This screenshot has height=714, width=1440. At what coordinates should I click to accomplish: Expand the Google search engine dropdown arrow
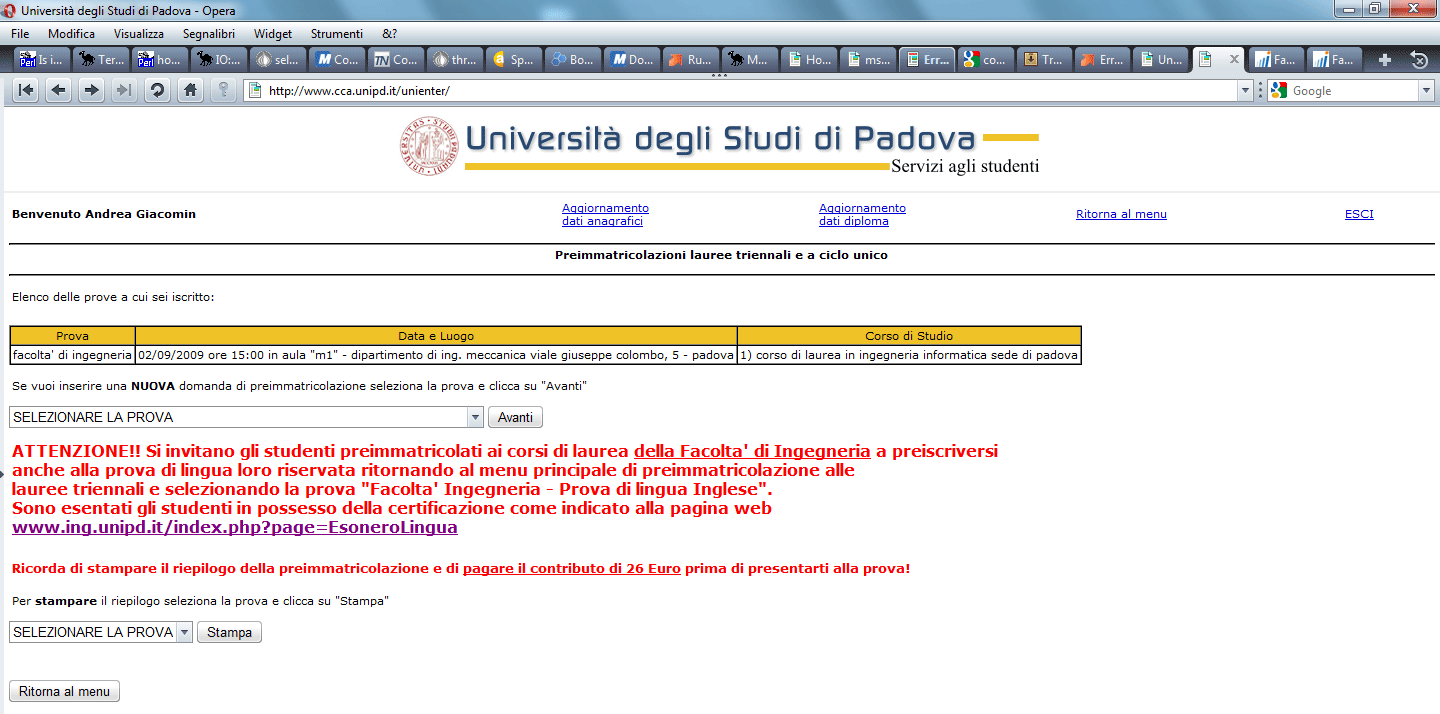click(1426, 90)
